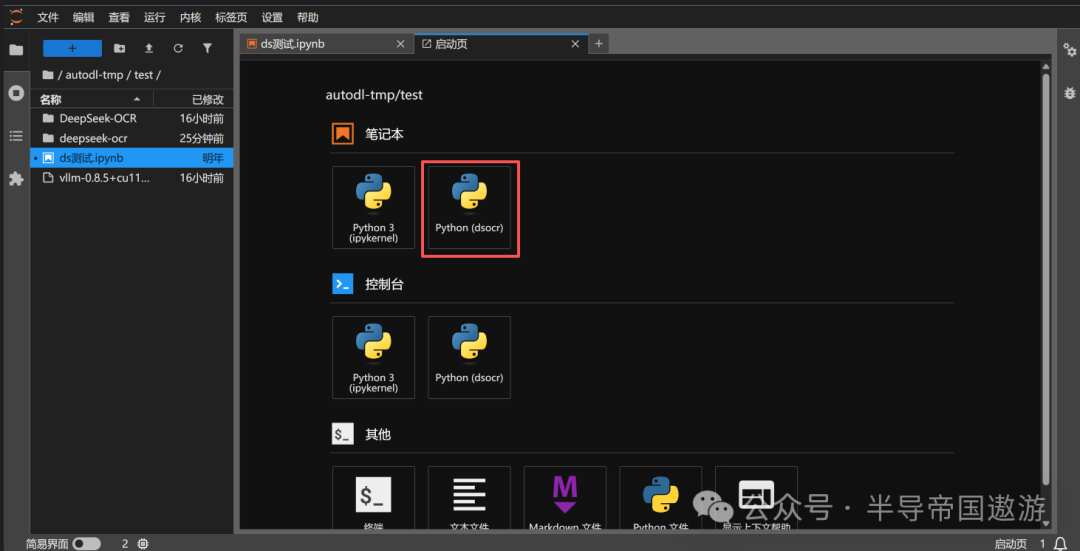Open the table of contents sidebar icon

click(15, 136)
